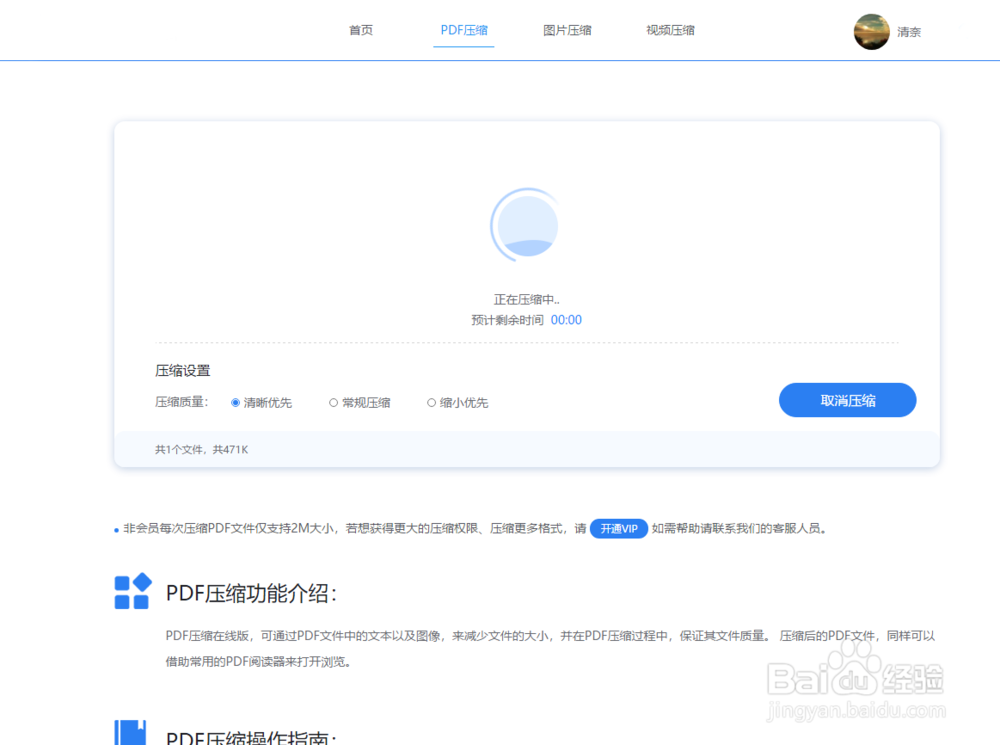Click the user avatar for 清奈
The height and width of the screenshot is (745, 1000).
pos(871,31)
